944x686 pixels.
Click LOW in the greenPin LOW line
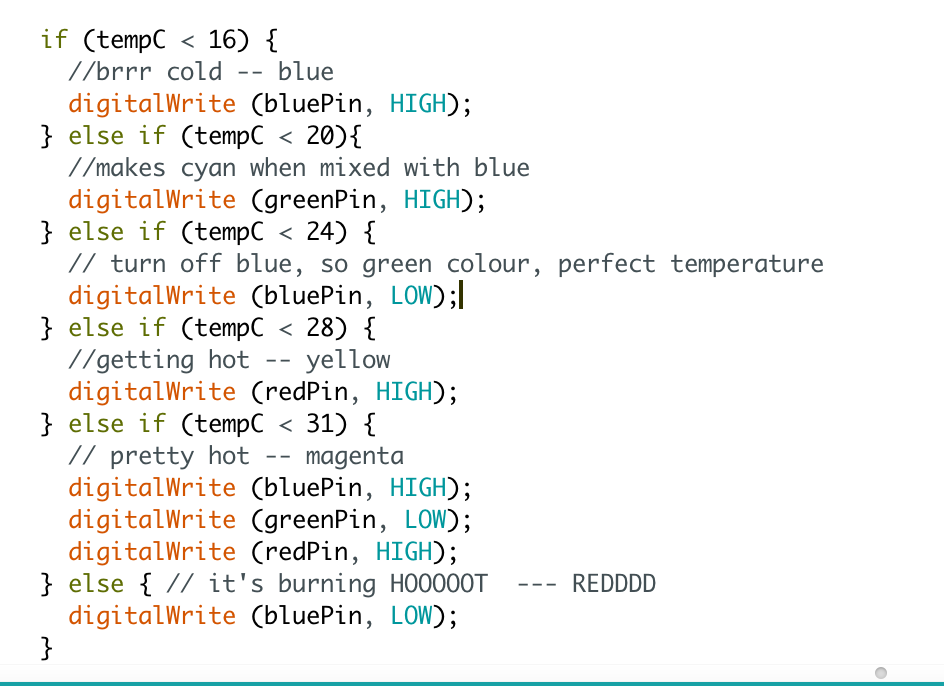coord(425,520)
